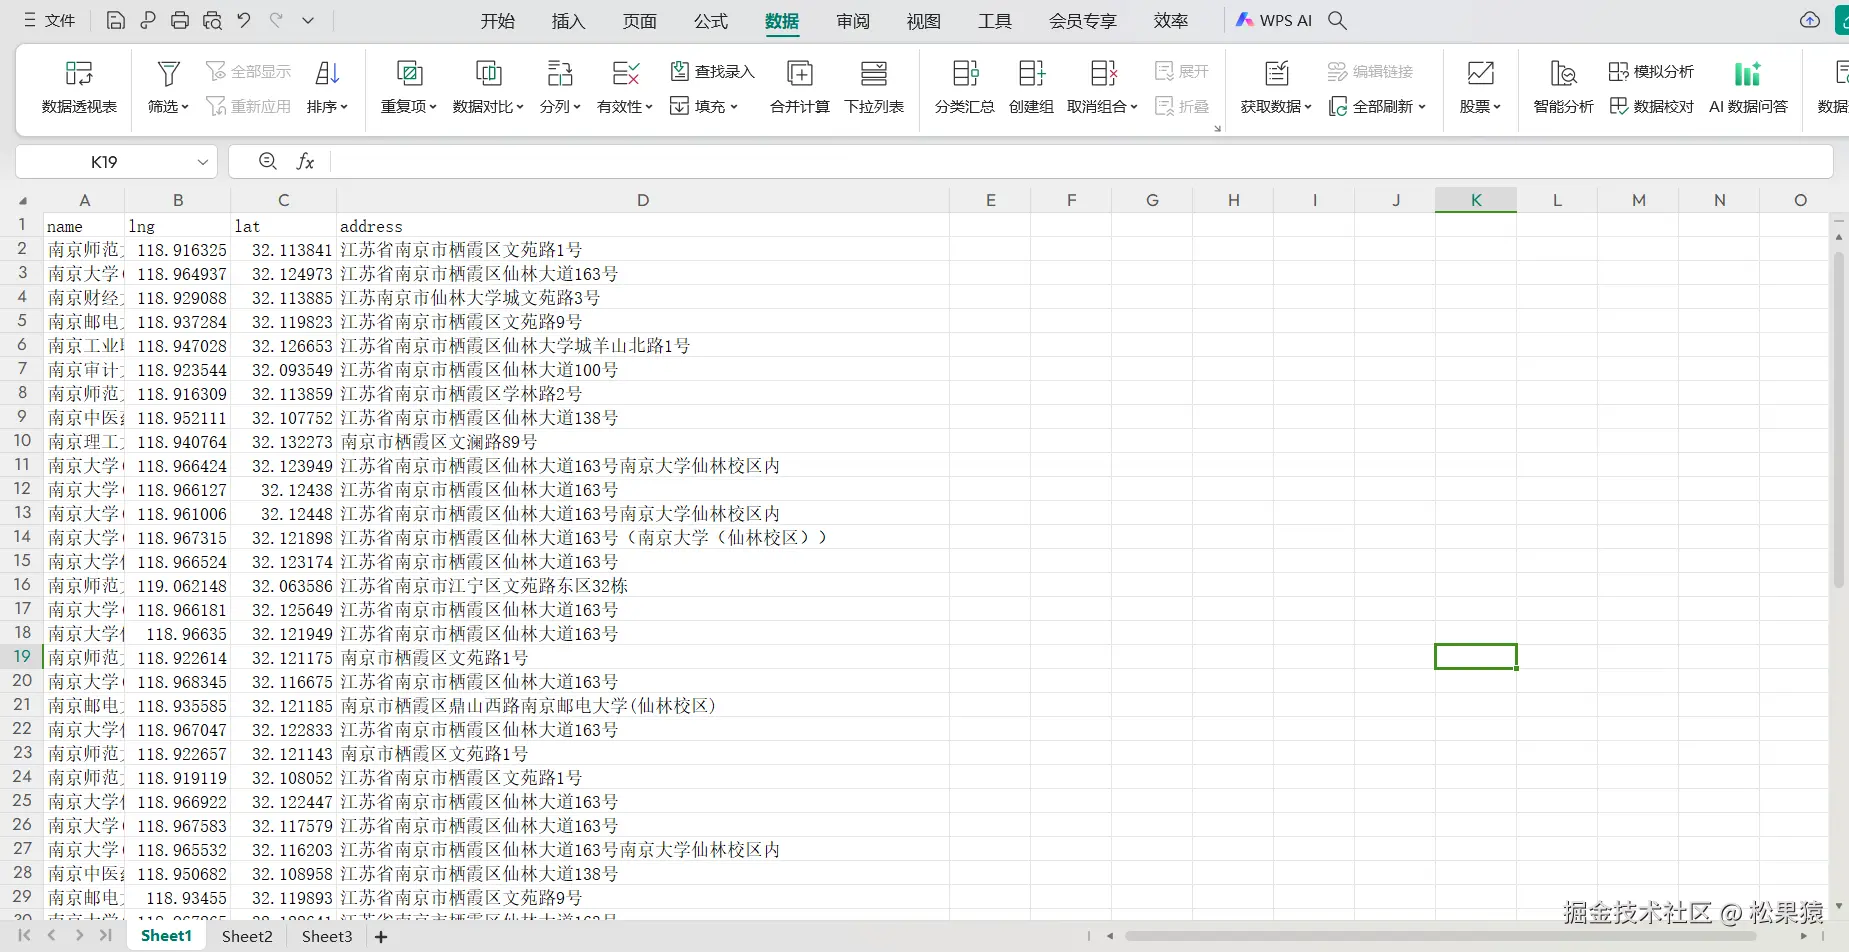Click the formula bar input field
The image size is (1849, 952).
(x=1080, y=161)
